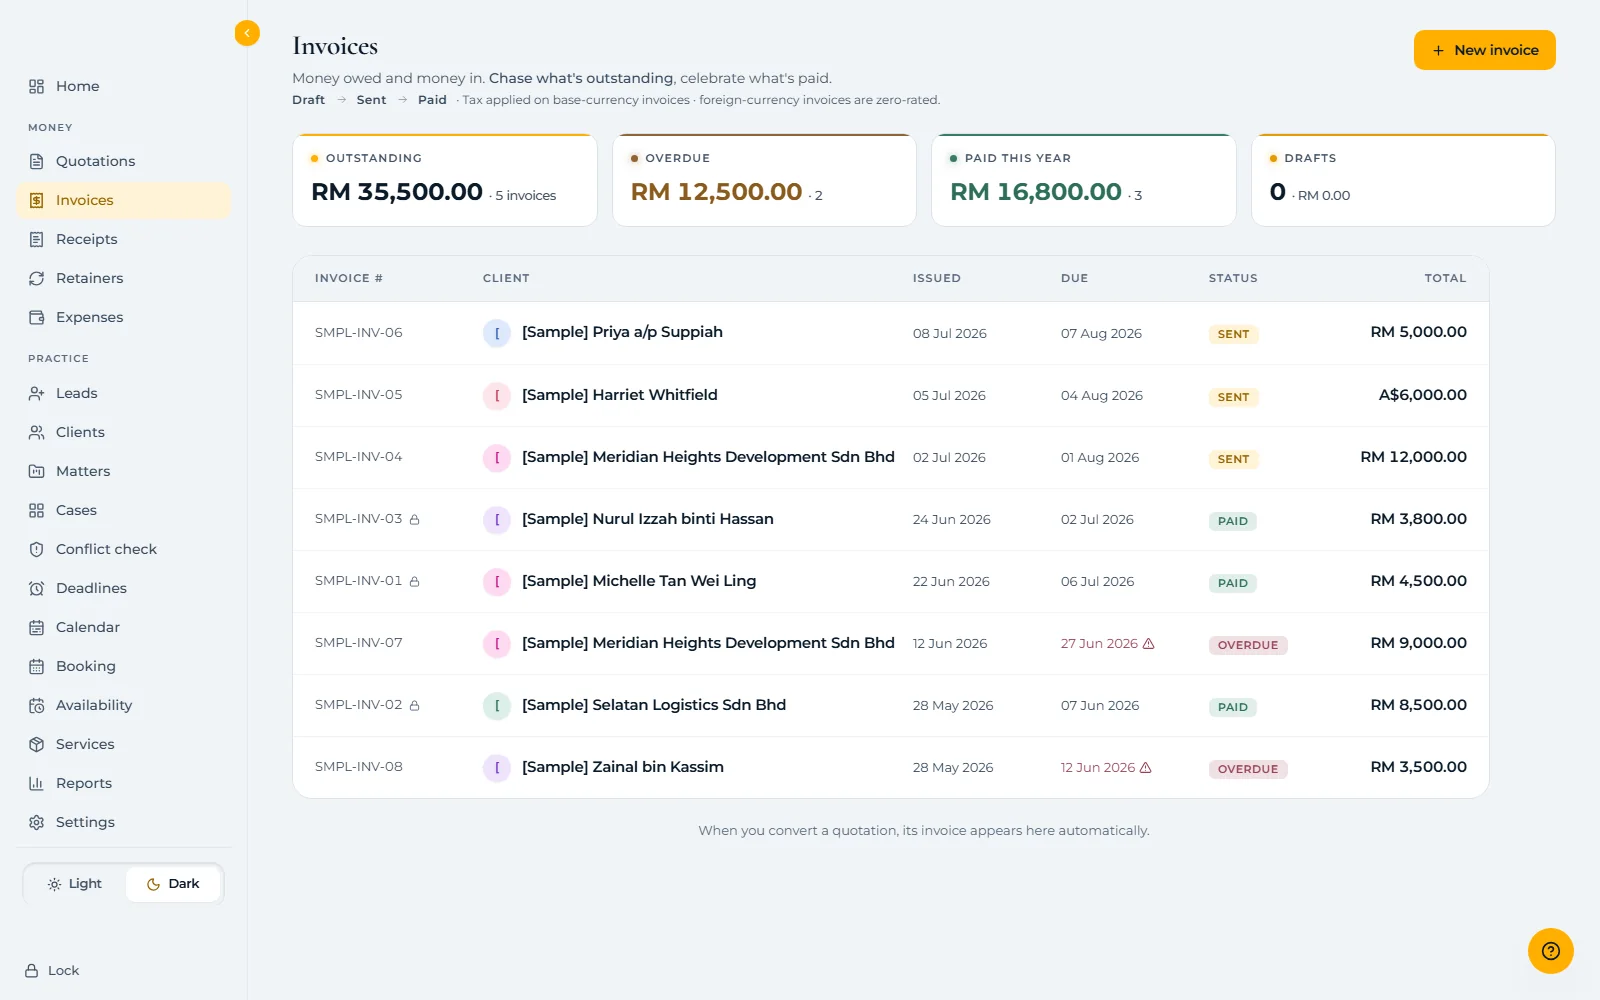This screenshot has height=1000, width=1600.
Task: Click the Services box icon
Action: tap(37, 744)
